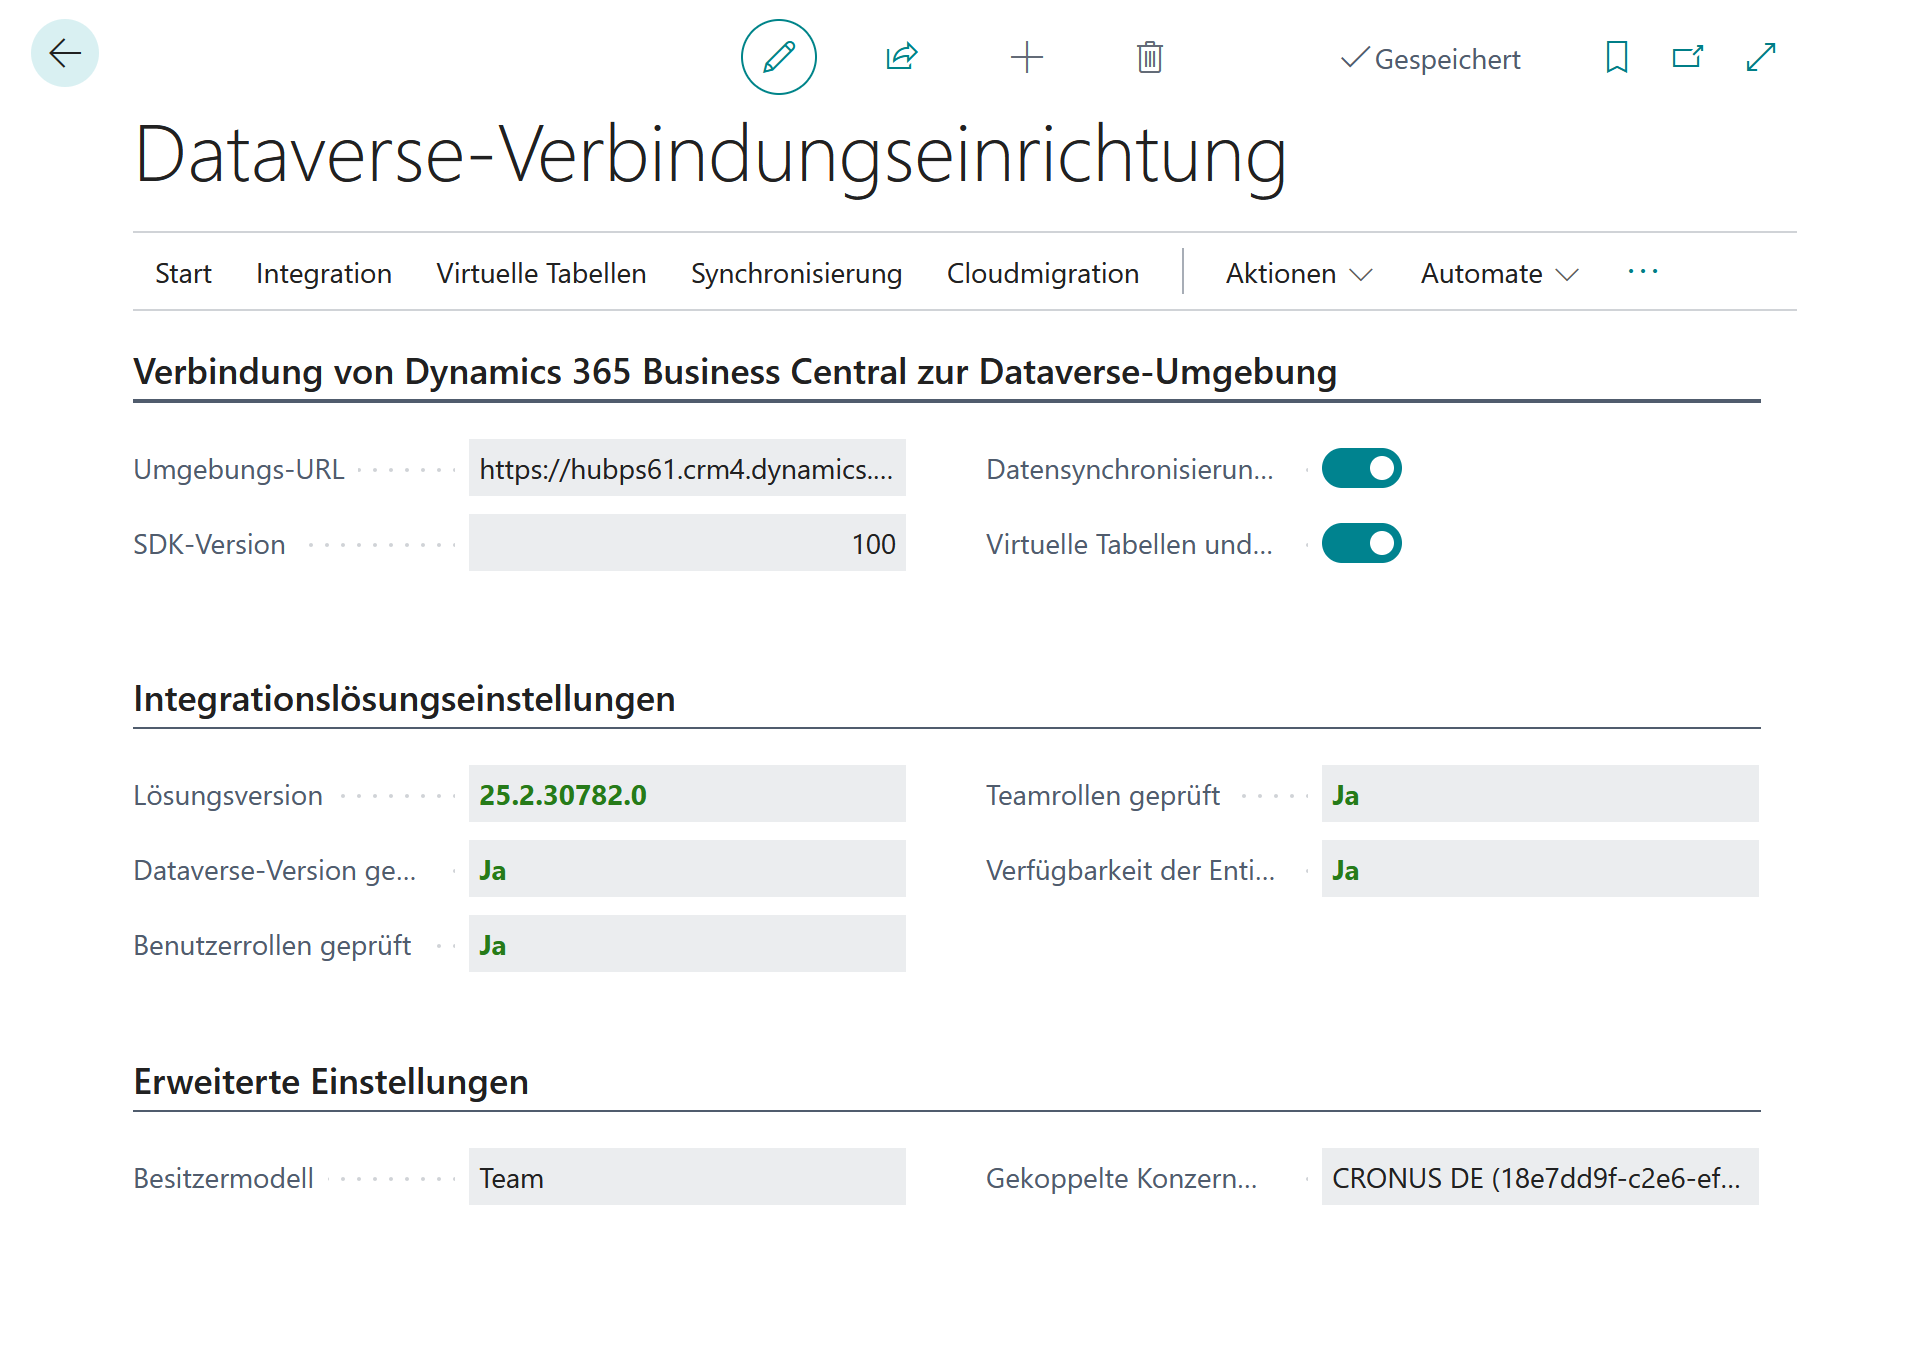Delete record with trash can icon

coord(1150,57)
